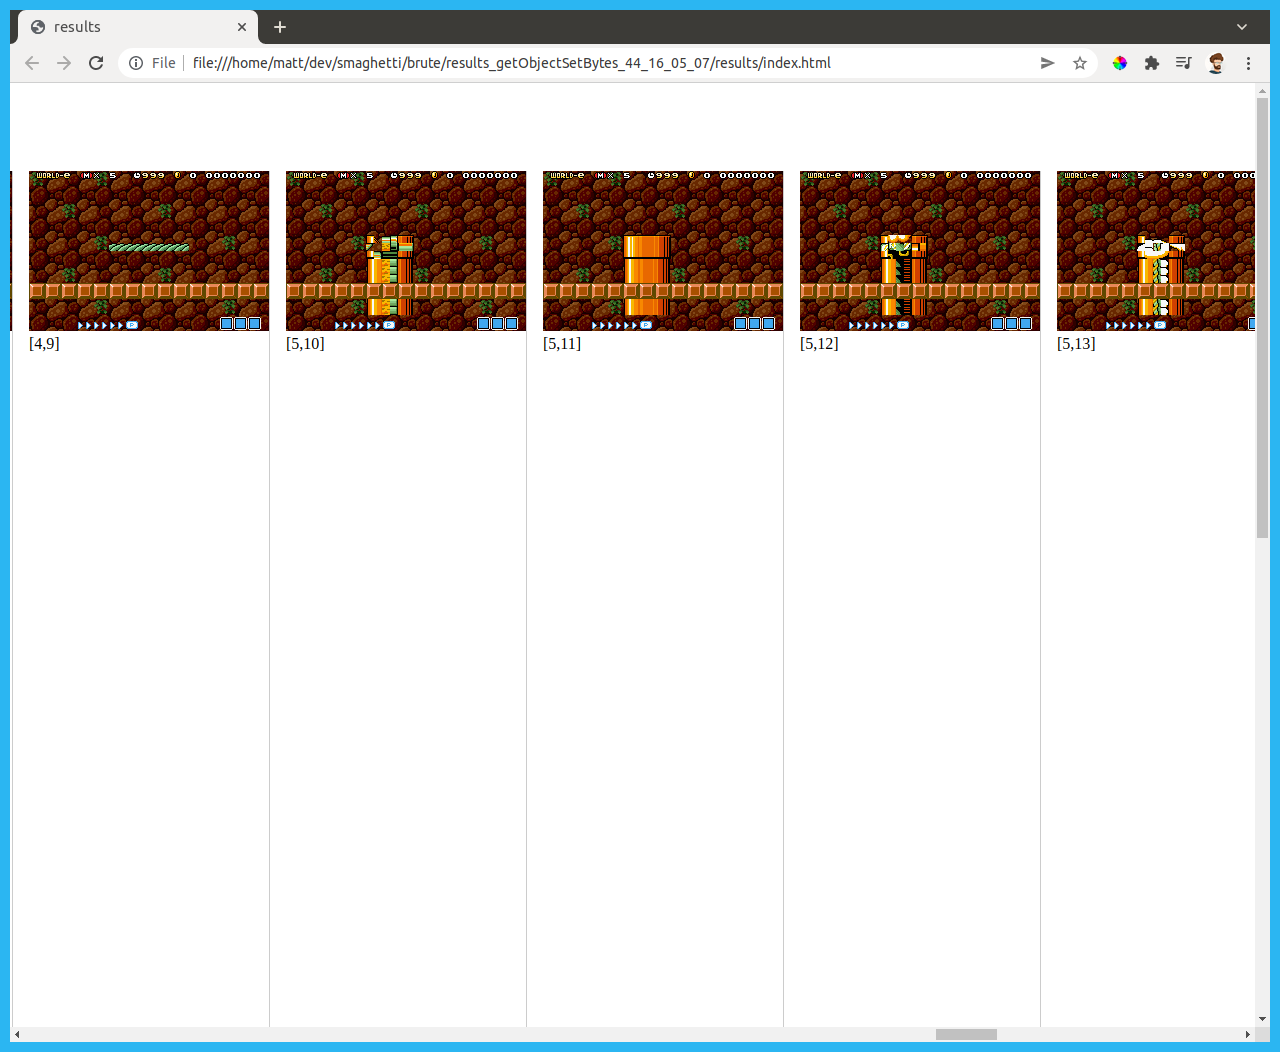The width and height of the screenshot is (1280, 1052).
Task: Click the horizontal scrollbar thumb
Action: (966, 1034)
